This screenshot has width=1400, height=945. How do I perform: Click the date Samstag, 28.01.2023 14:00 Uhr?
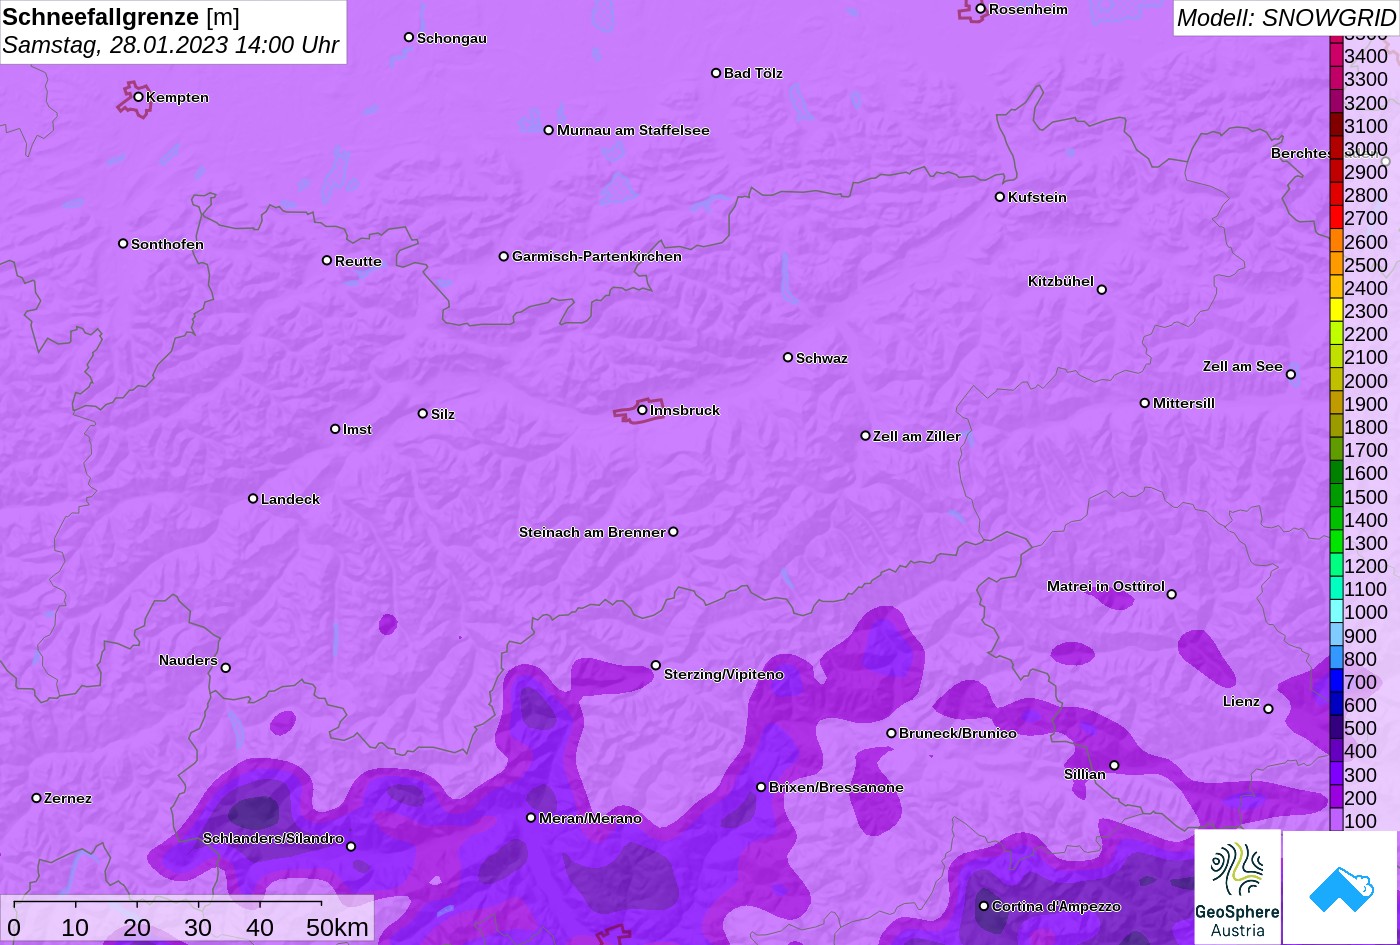[x=171, y=46]
